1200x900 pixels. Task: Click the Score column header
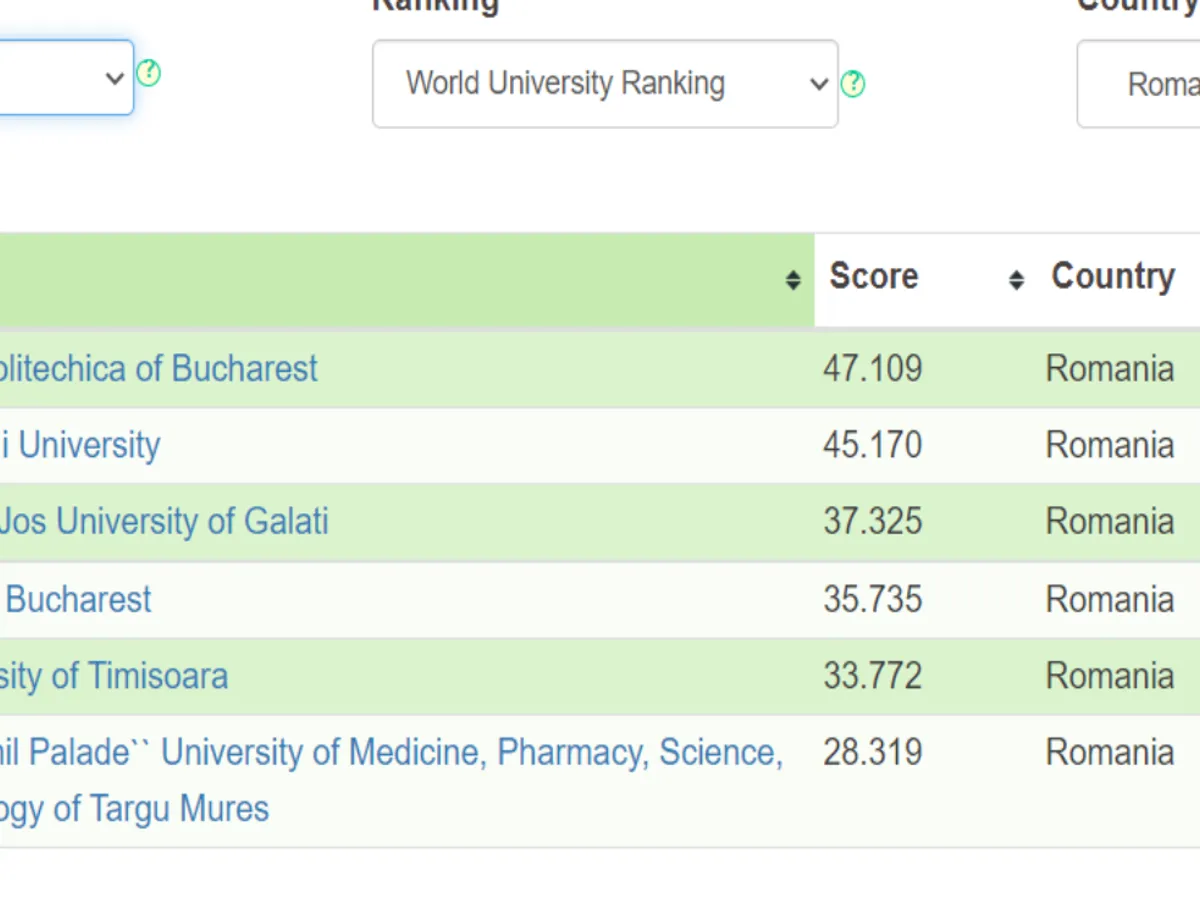873,277
